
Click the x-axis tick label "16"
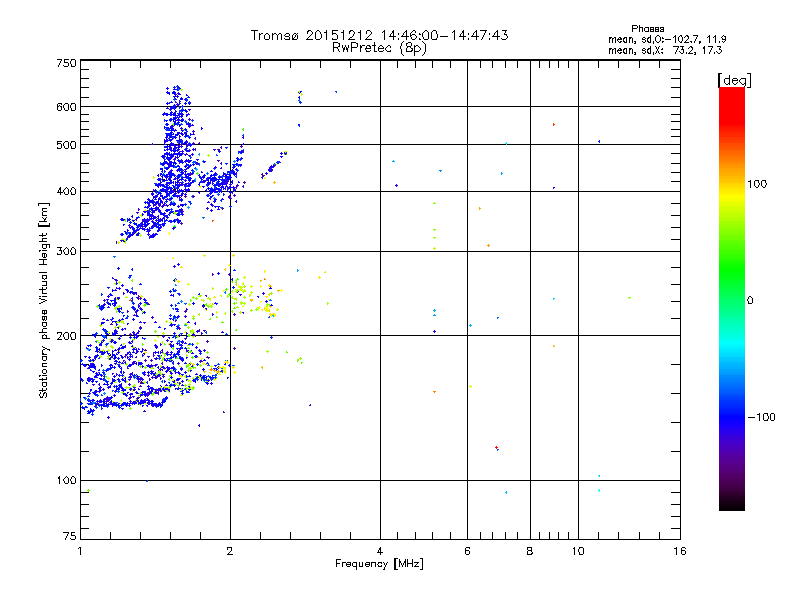(x=680, y=551)
